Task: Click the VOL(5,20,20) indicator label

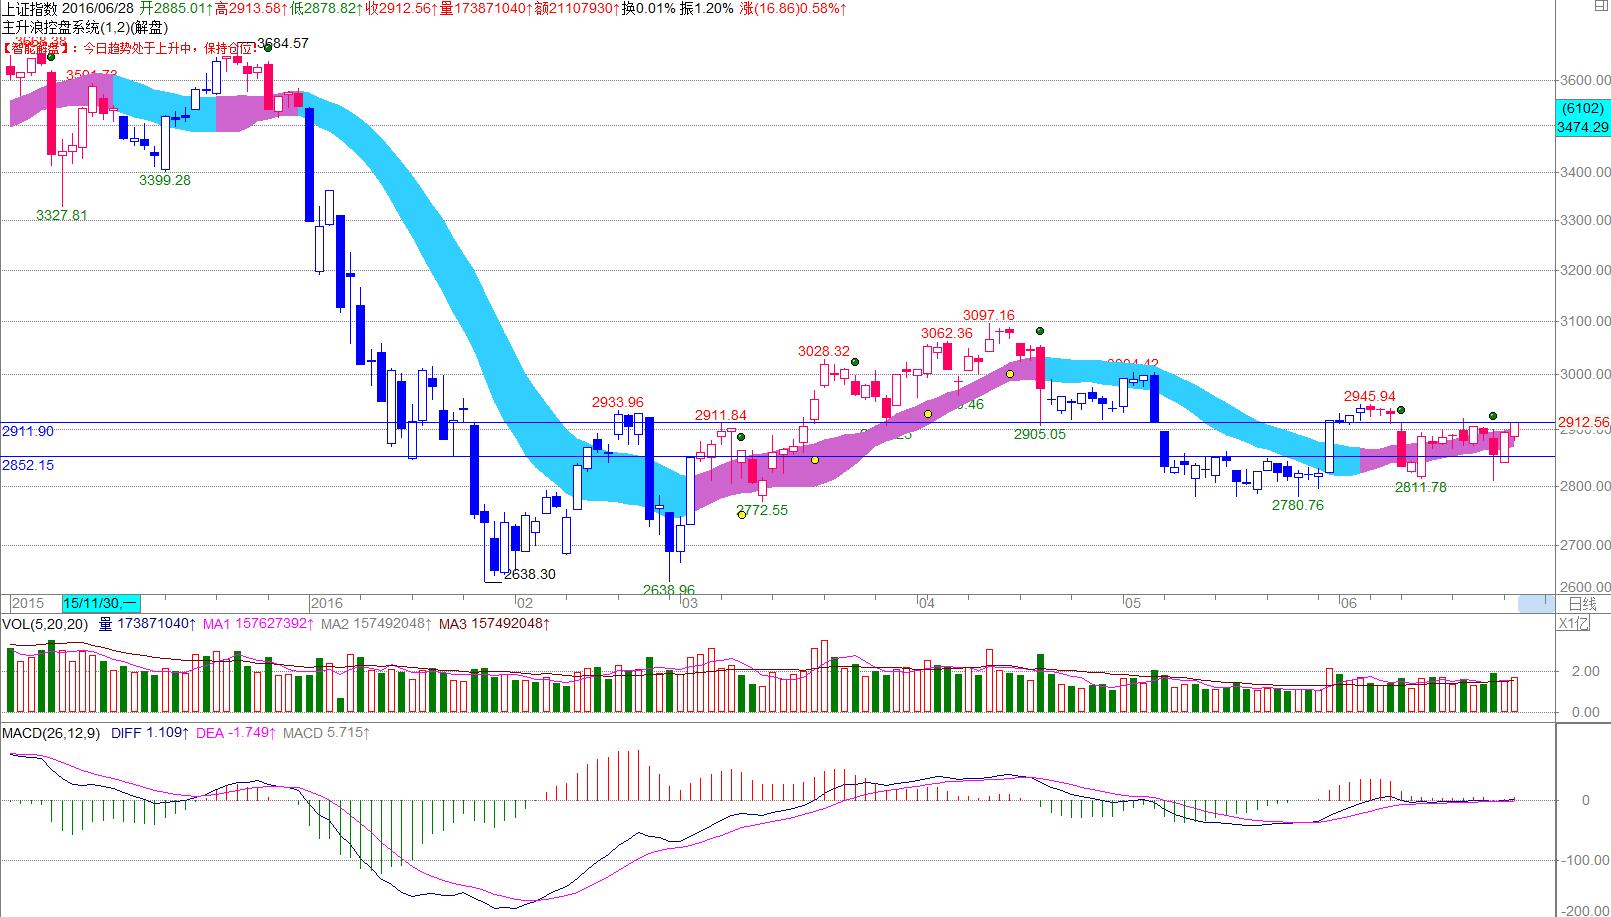Action: [45, 624]
